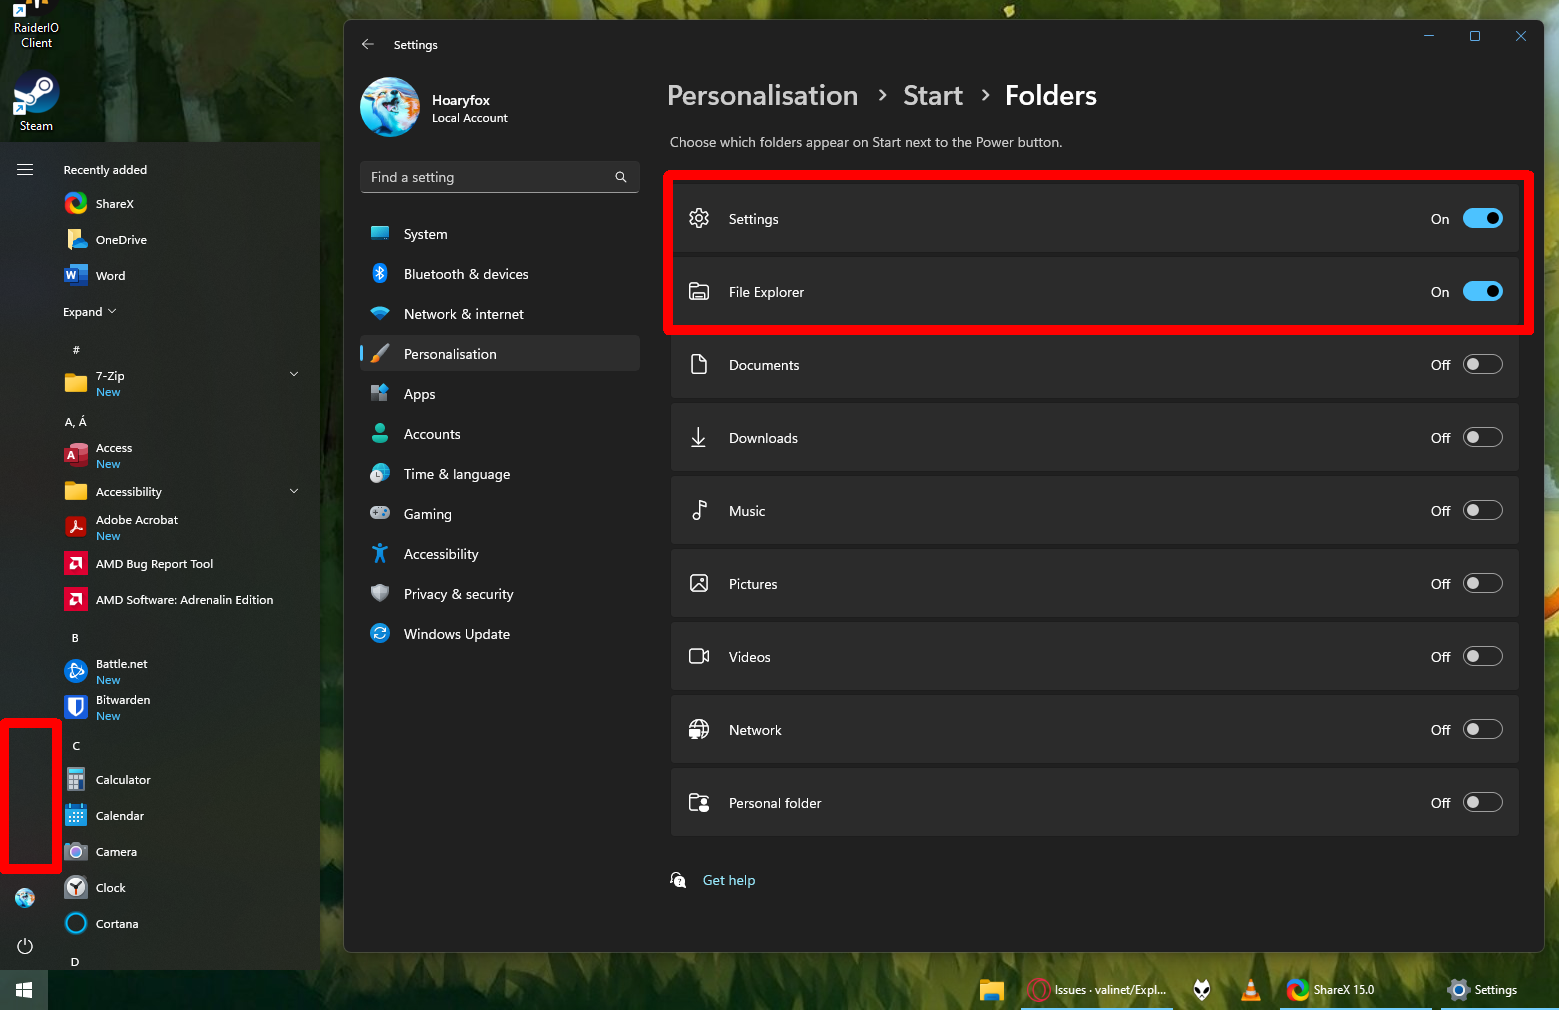This screenshot has width=1559, height=1010.
Task: Expand the Recently added list
Action: [90, 311]
